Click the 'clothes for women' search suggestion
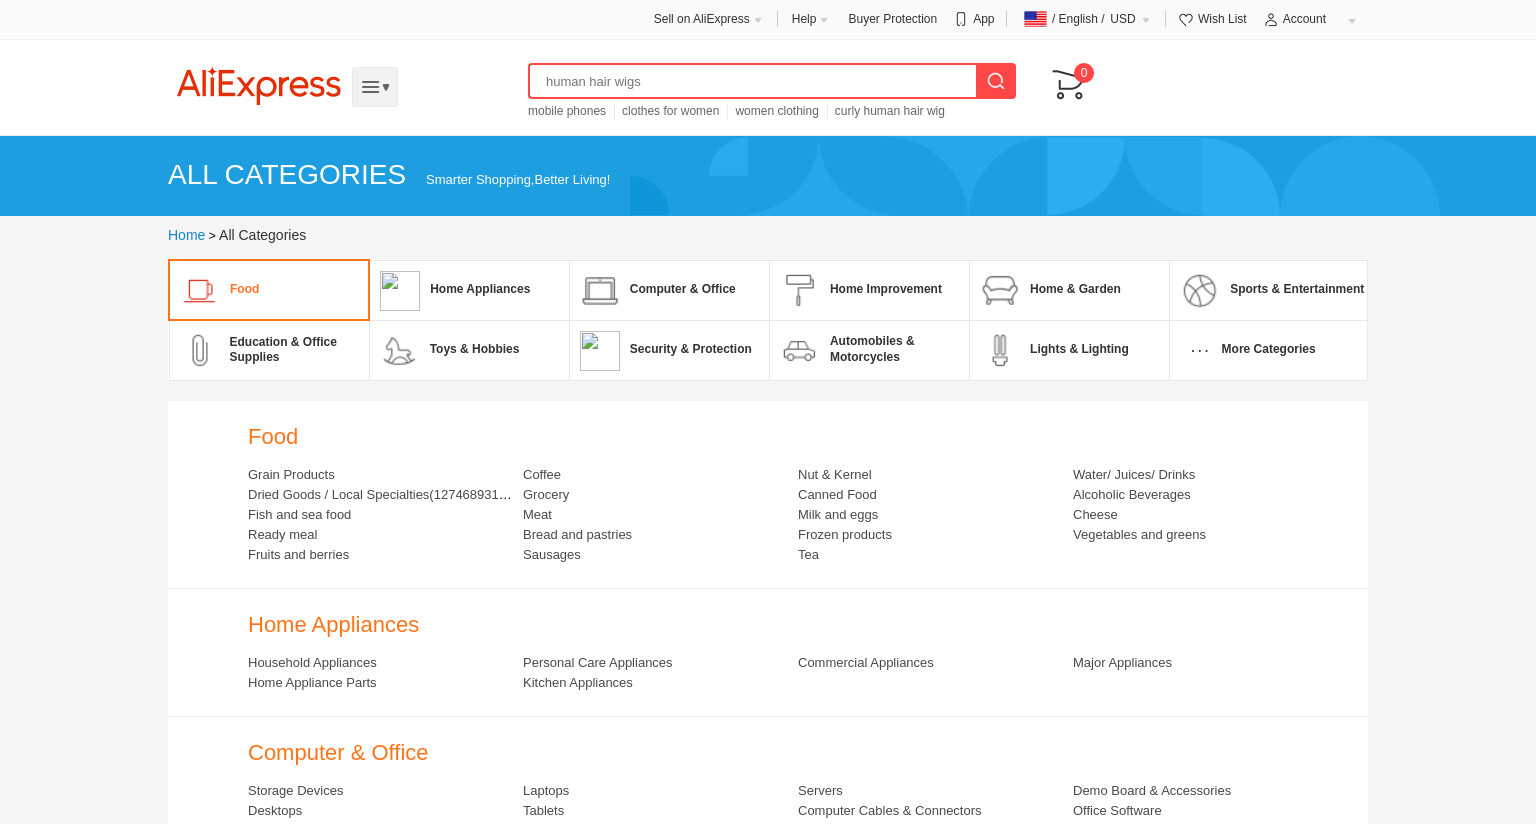 670,111
